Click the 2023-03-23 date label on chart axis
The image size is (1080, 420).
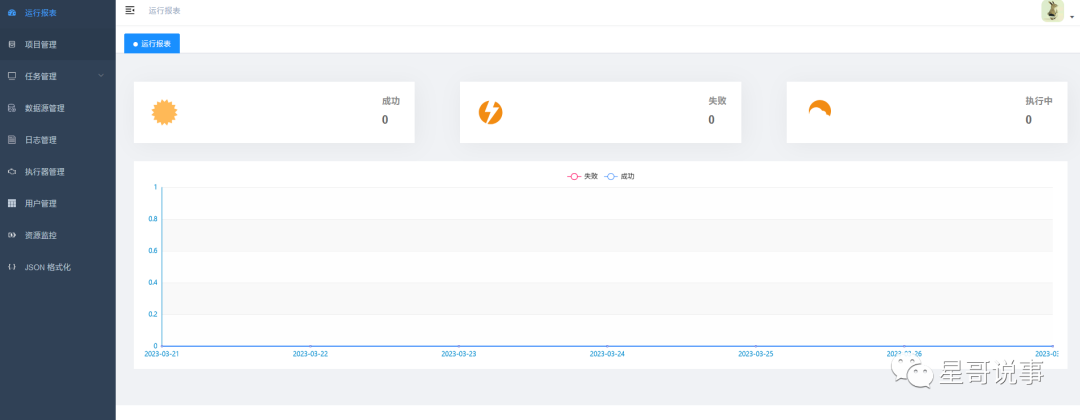[458, 354]
